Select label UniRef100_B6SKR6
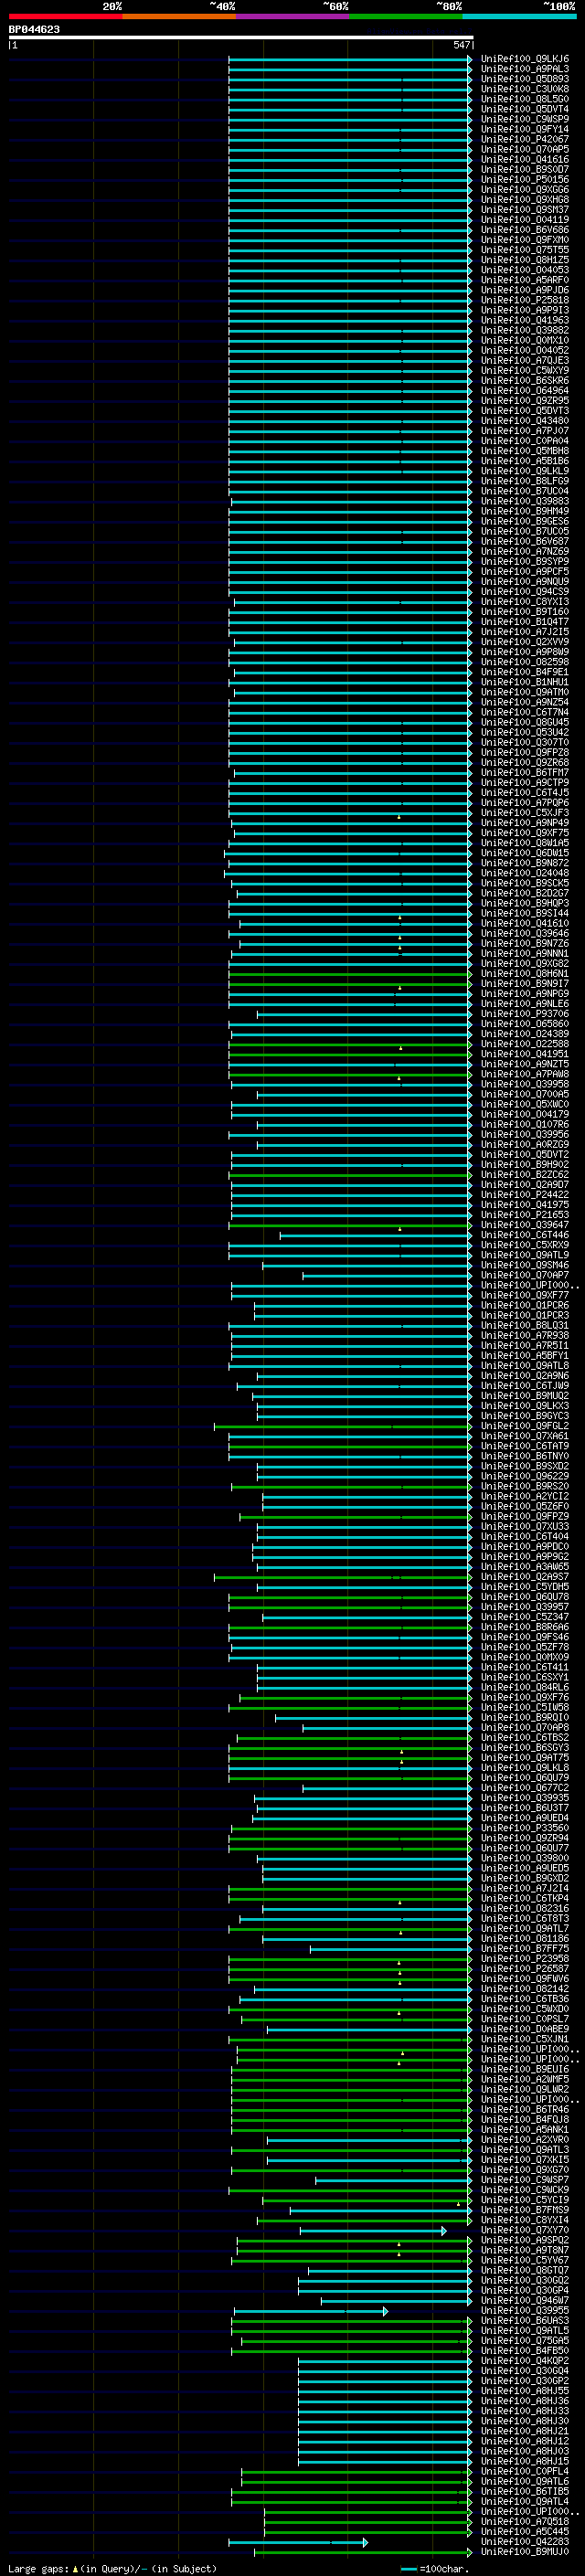This screenshot has width=585, height=2576. pyautogui.click(x=524, y=380)
